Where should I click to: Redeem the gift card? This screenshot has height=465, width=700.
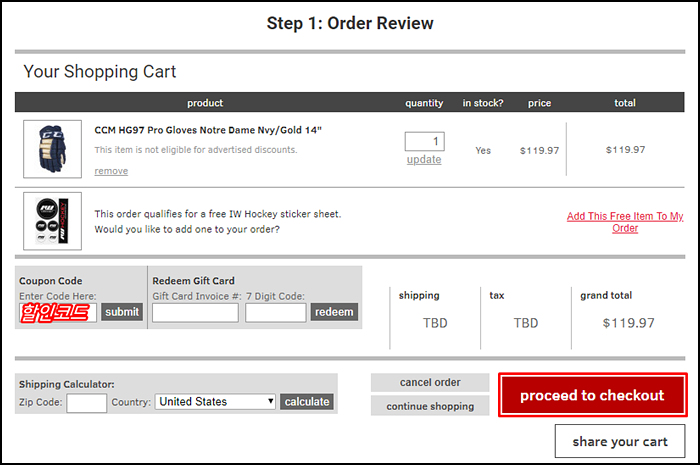[x=334, y=312]
